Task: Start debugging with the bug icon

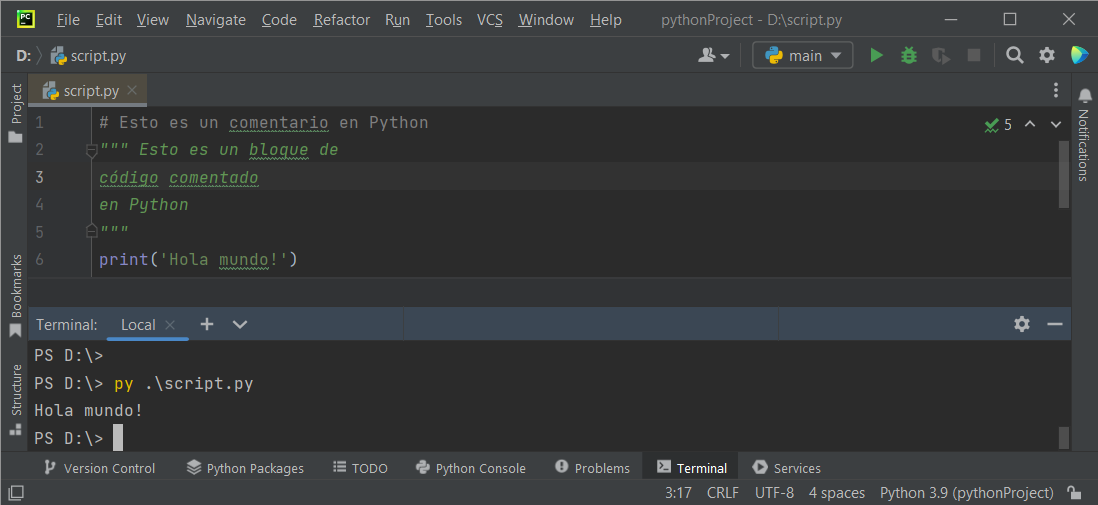Action: point(908,55)
